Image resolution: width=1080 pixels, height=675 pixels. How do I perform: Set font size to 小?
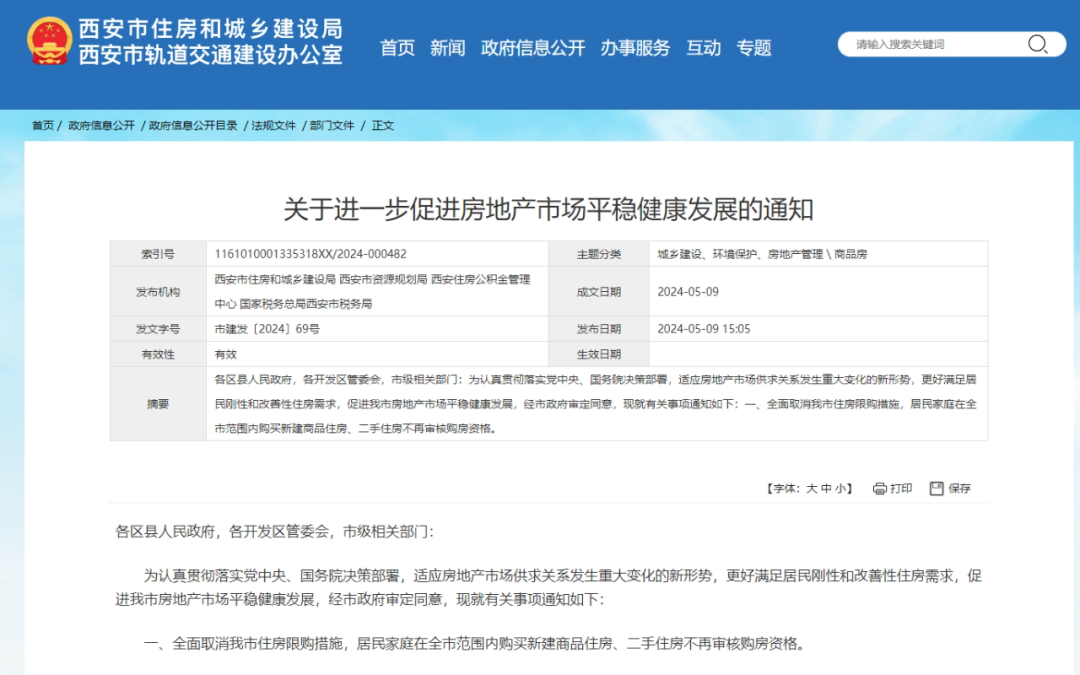(x=841, y=489)
